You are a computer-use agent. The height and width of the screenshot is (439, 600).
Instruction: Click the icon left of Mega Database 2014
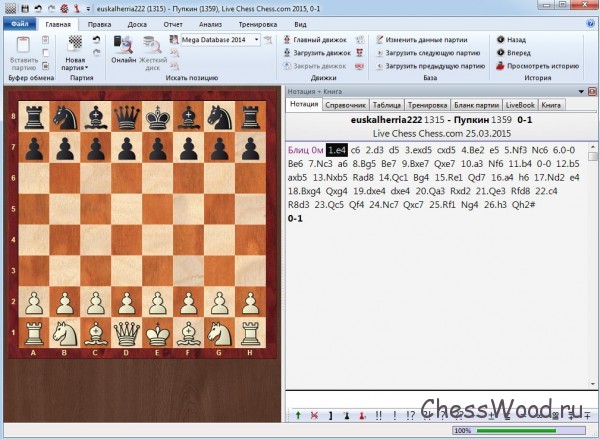[x=174, y=39]
